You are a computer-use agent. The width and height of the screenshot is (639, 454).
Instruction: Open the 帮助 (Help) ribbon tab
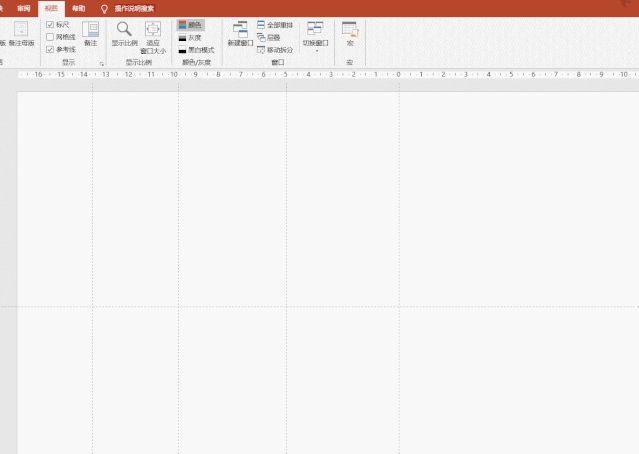79,8
